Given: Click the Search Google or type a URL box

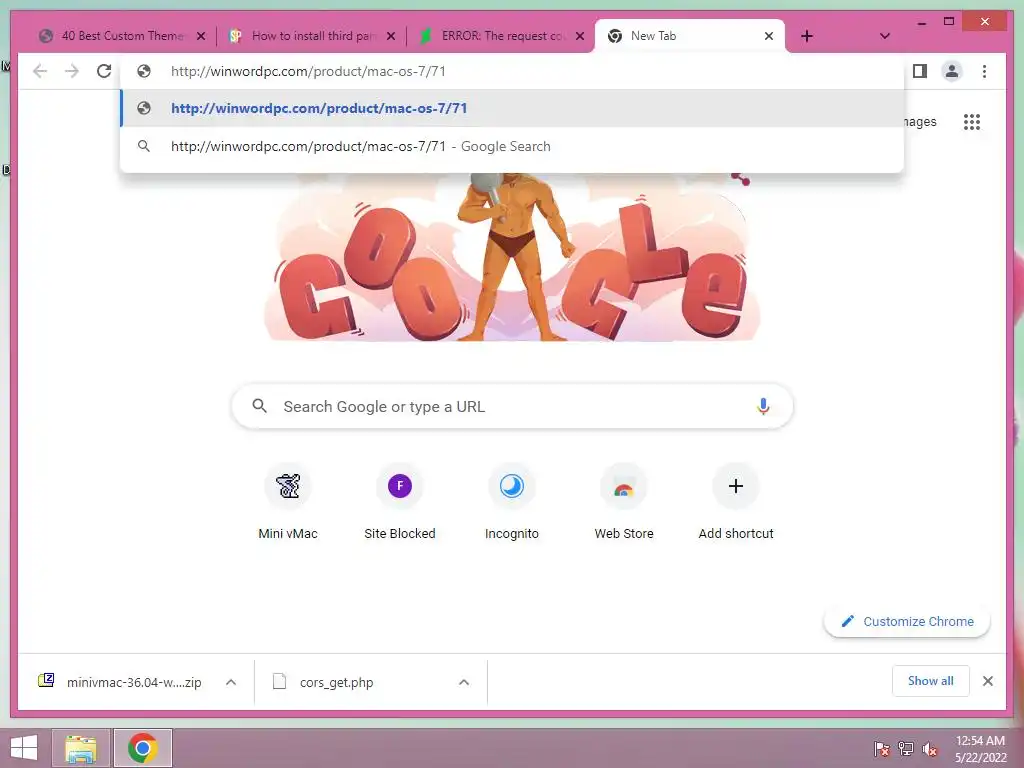Looking at the screenshot, I should click(x=512, y=406).
